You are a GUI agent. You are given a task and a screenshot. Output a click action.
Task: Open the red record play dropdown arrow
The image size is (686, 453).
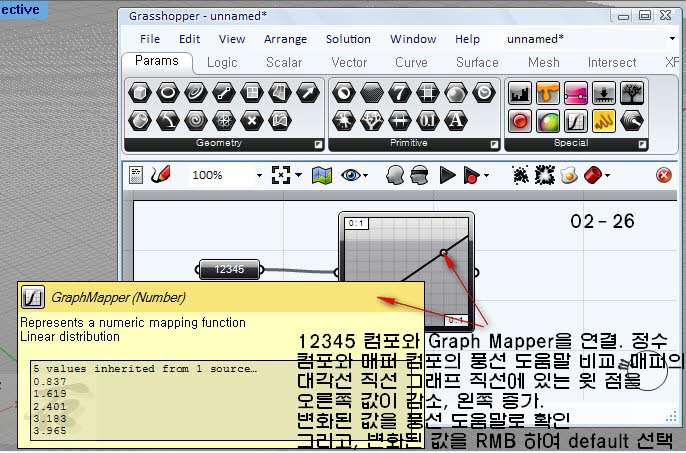click(x=486, y=176)
